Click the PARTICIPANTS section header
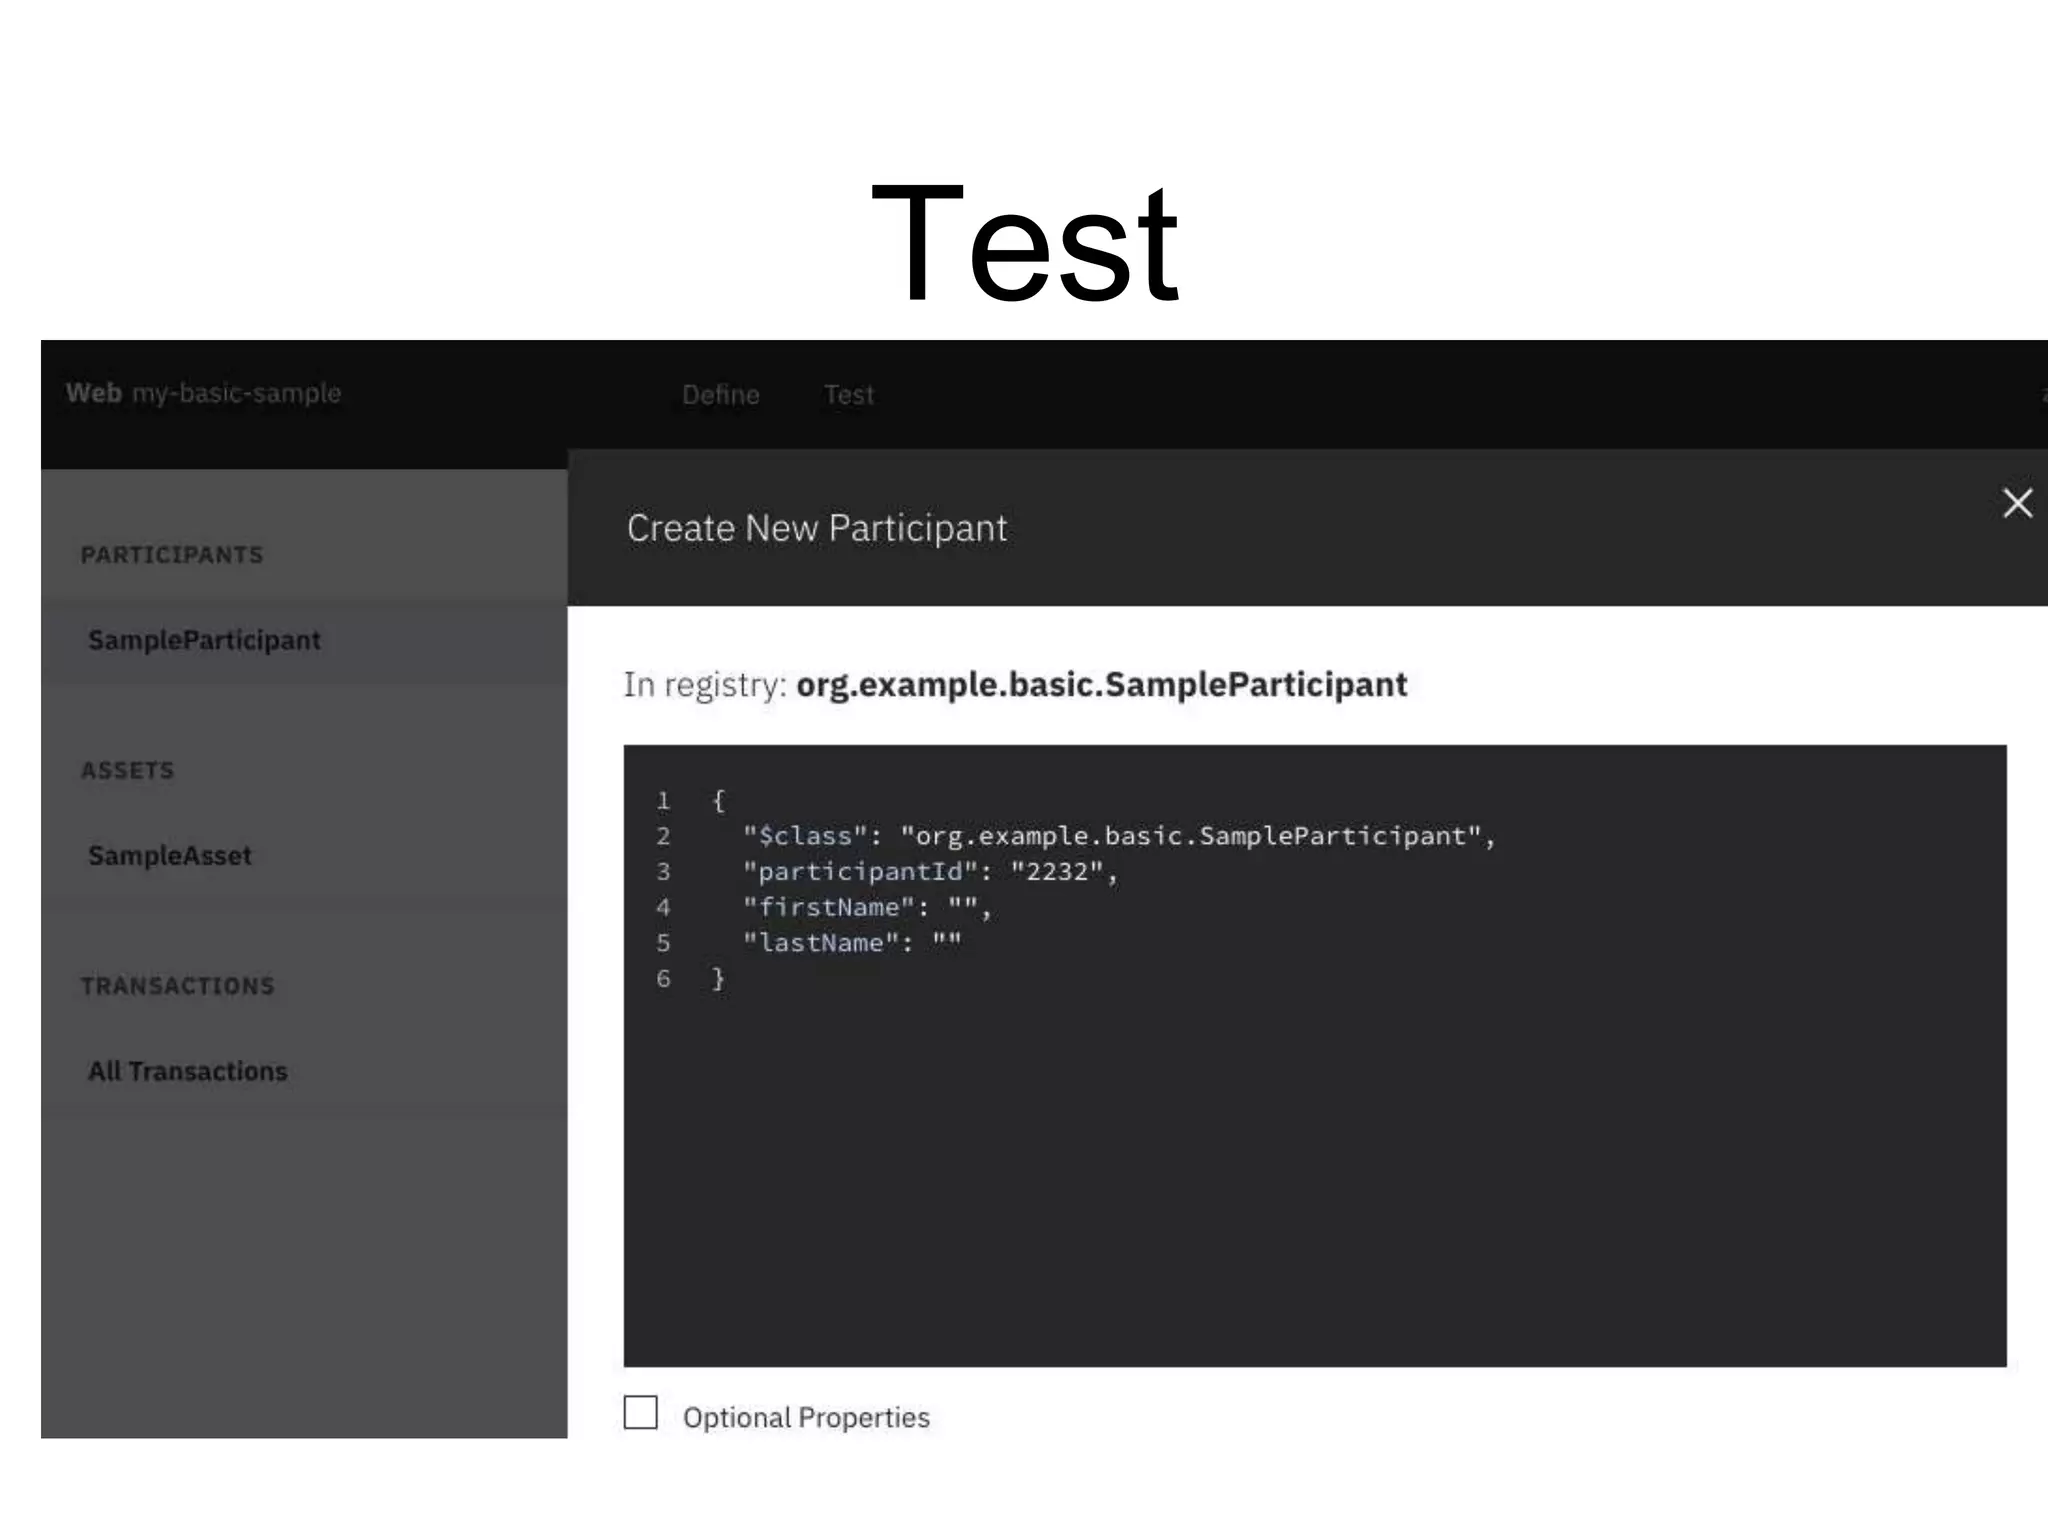This screenshot has width=2048, height=1536. click(x=172, y=555)
